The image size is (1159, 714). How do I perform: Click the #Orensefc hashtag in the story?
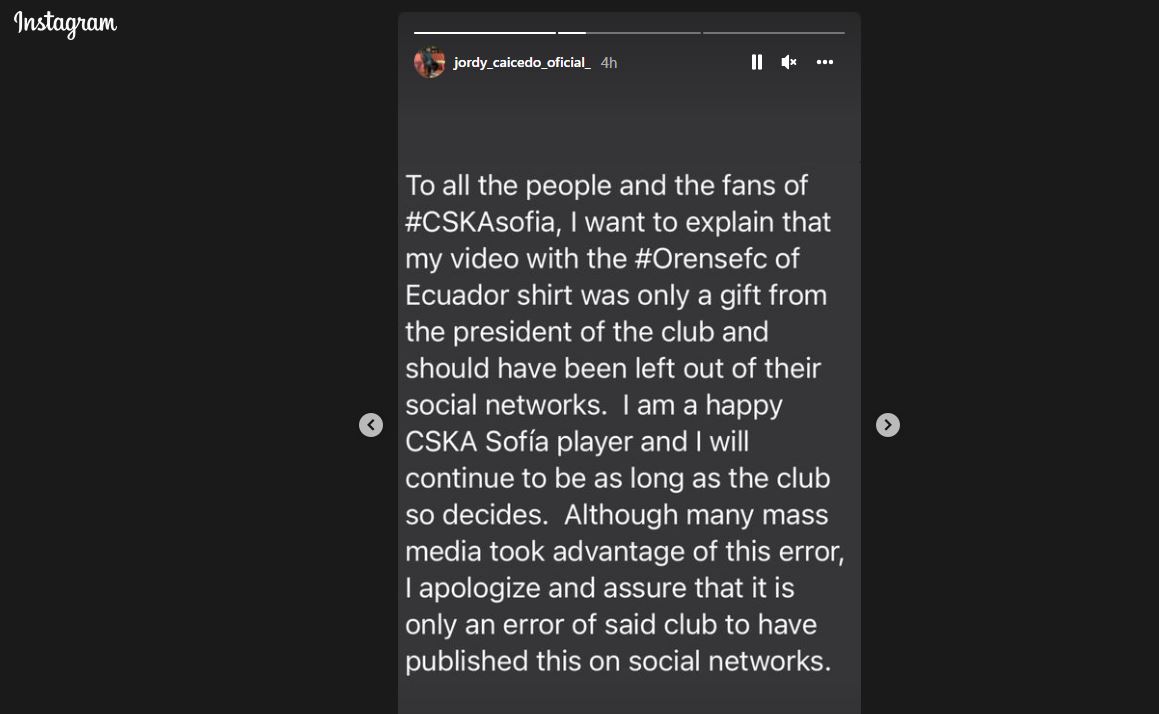[x=701, y=258]
